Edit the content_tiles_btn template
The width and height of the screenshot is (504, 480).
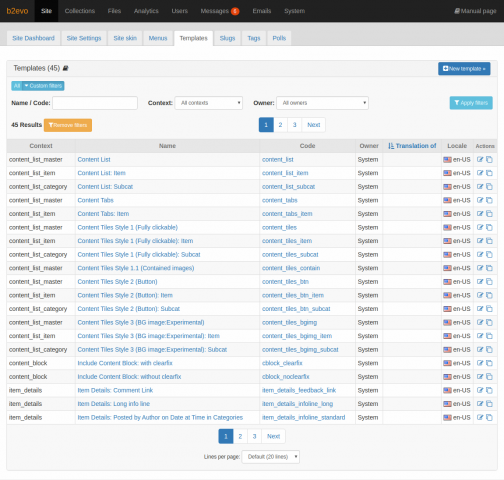click(480, 282)
